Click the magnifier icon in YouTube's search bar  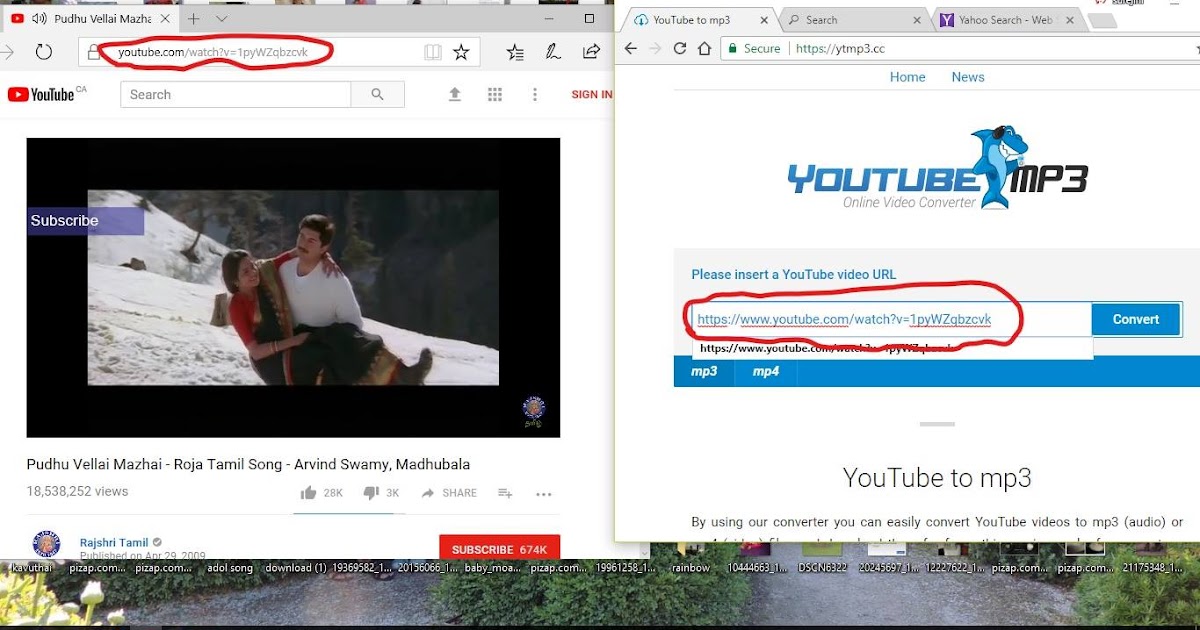click(x=377, y=93)
